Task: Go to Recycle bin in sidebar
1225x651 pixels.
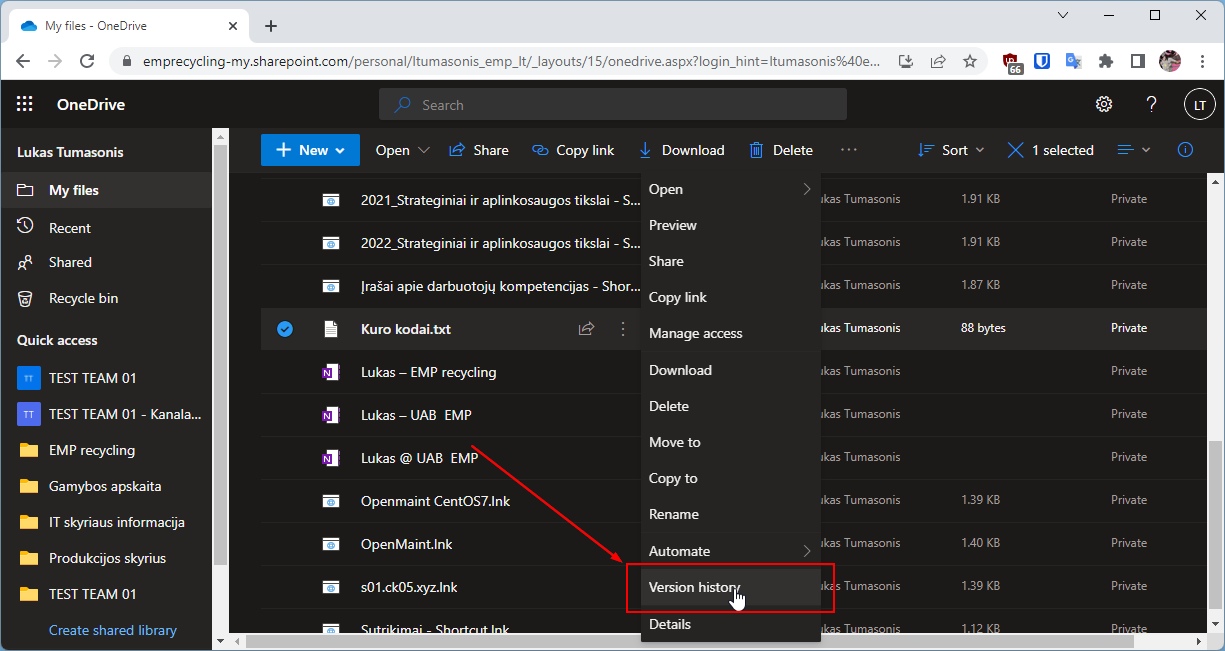Action: [x=83, y=298]
